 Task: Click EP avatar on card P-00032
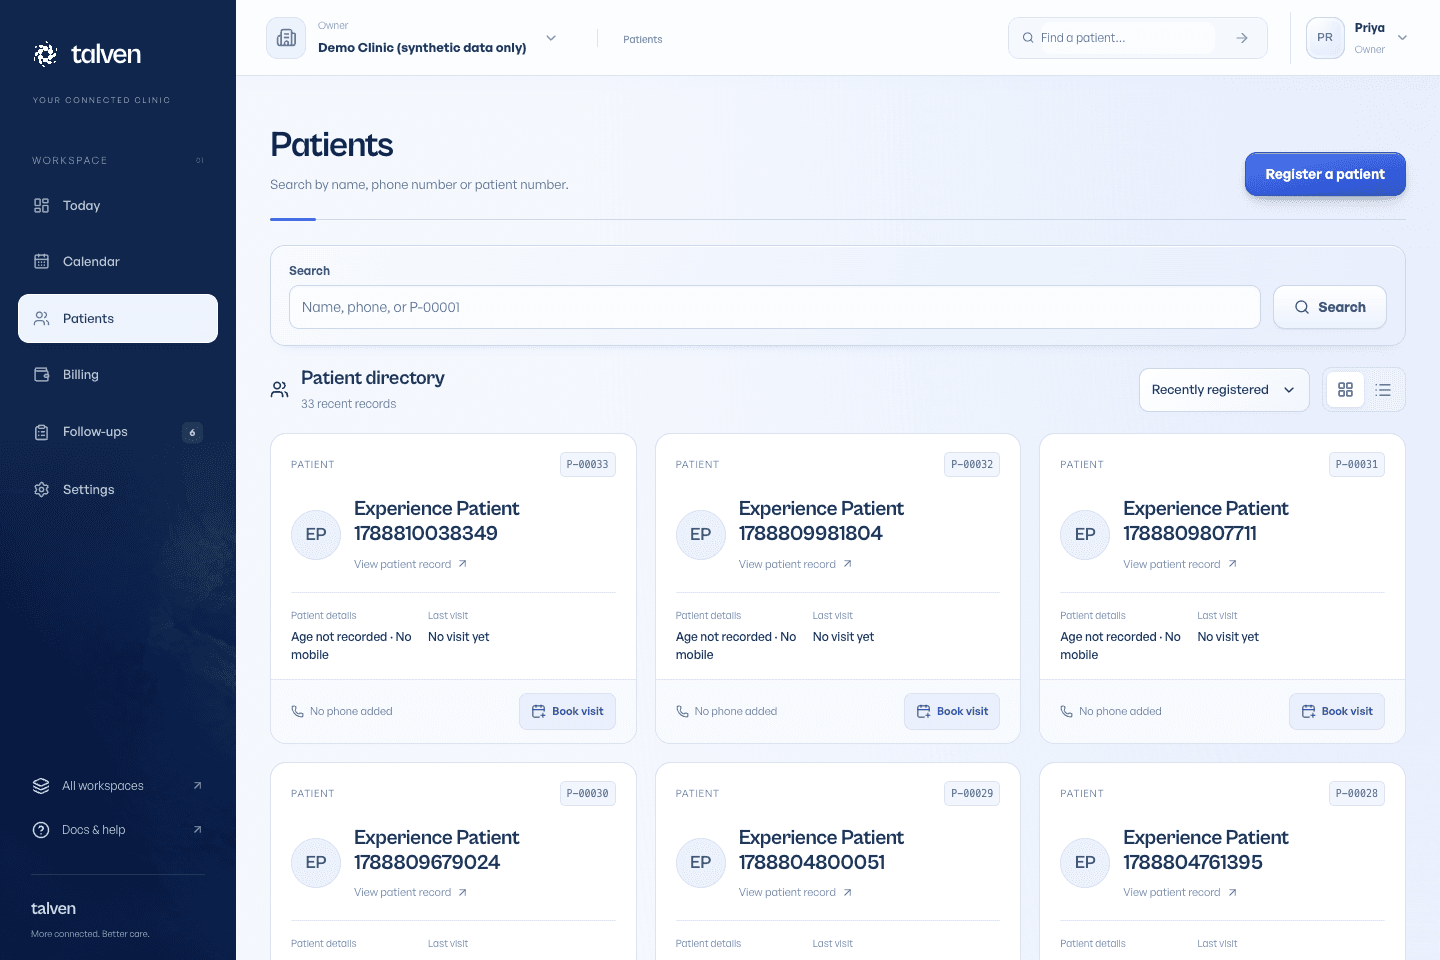(x=701, y=534)
